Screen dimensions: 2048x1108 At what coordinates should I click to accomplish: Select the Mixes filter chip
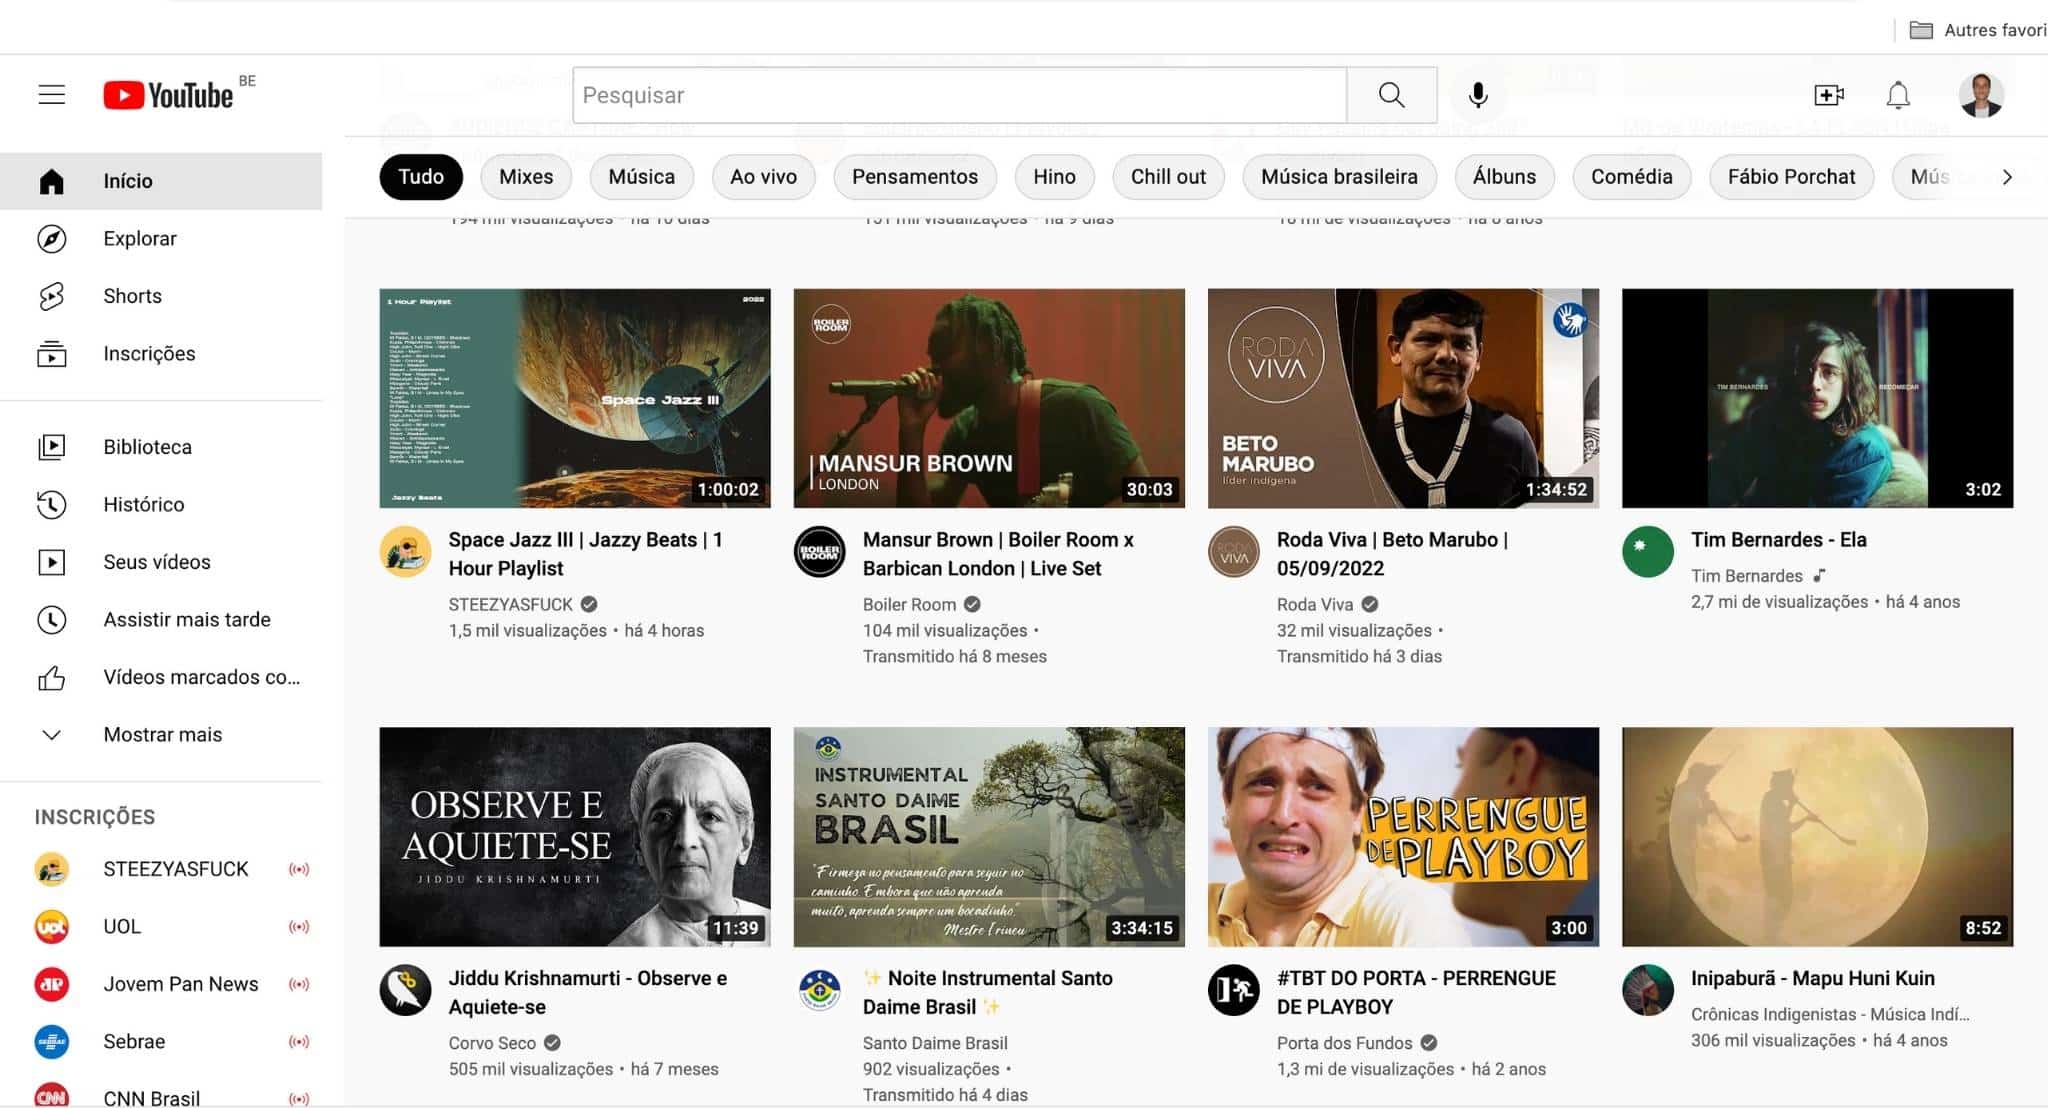tap(526, 177)
